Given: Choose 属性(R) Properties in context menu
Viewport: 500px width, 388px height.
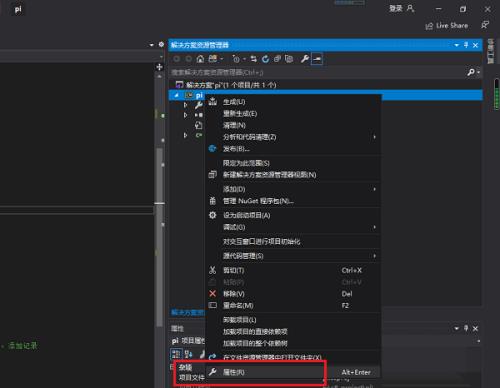Looking at the screenshot, I should [293, 372].
